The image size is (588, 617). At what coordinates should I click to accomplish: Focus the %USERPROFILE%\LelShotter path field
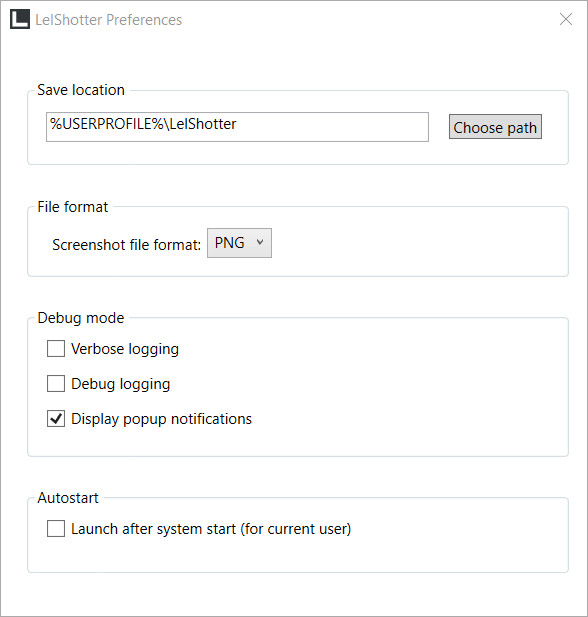pyautogui.click(x=237, y=127)
